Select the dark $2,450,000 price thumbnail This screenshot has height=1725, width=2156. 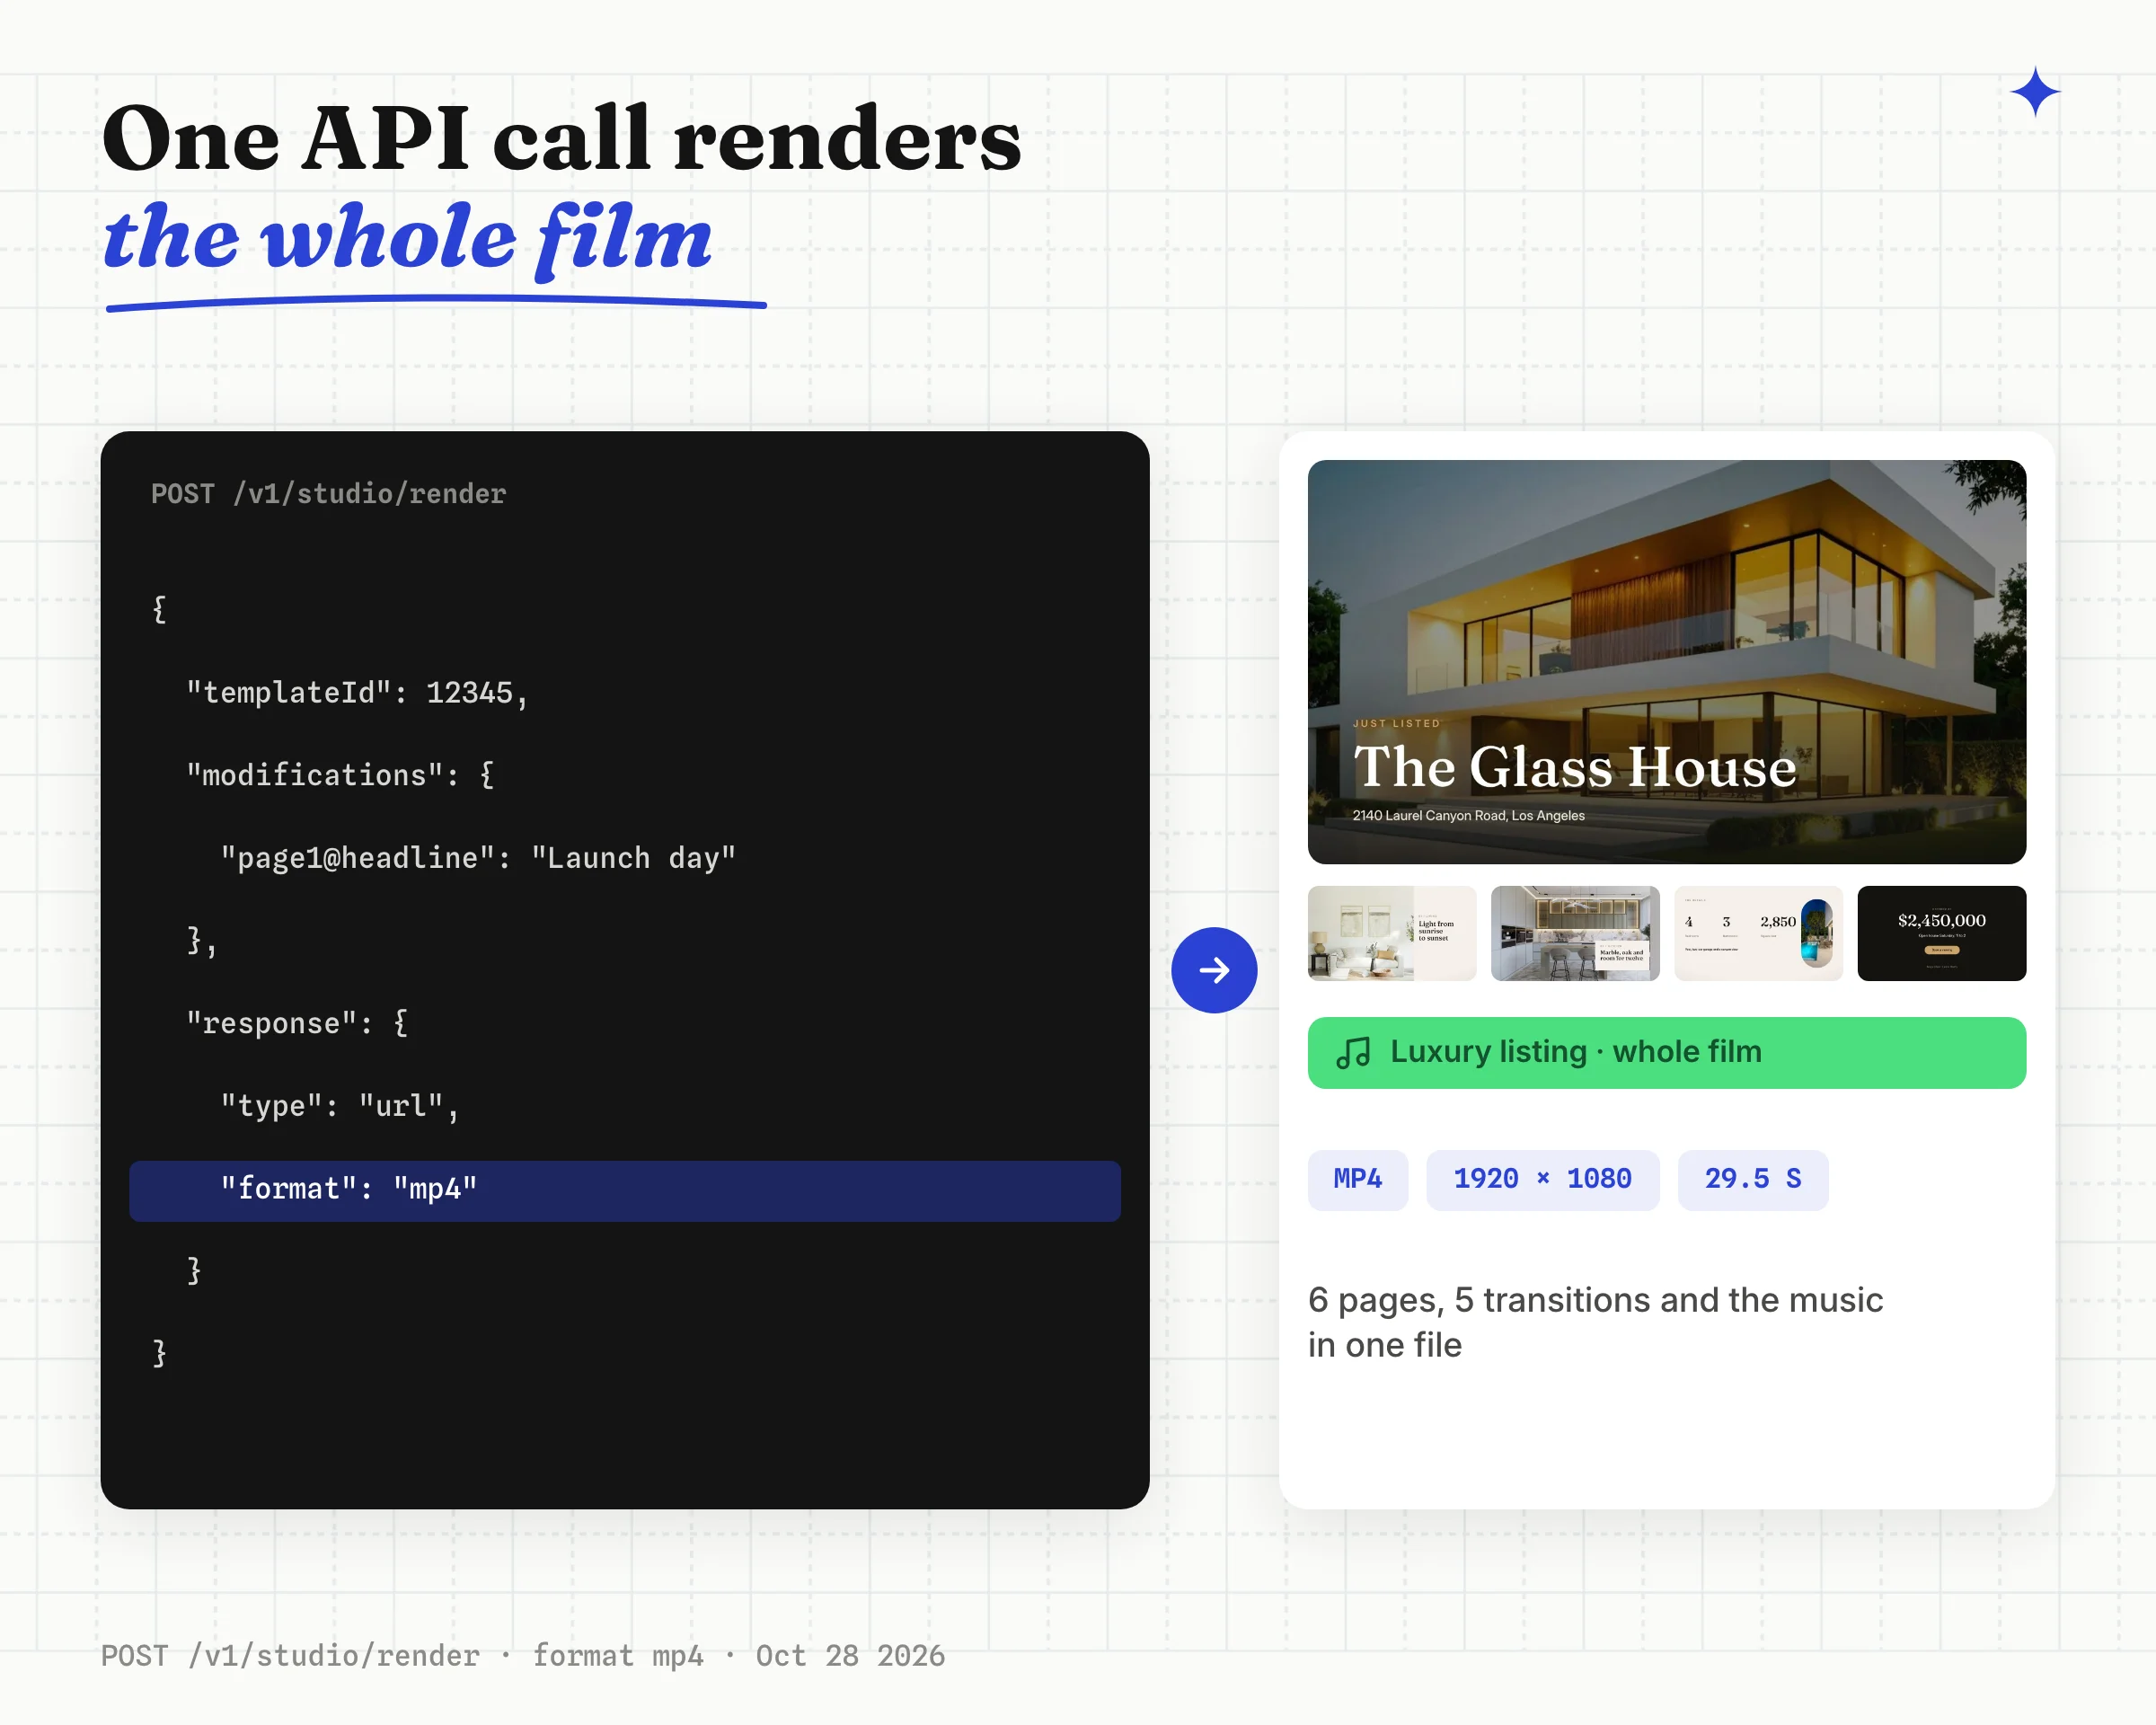[x=1941, y=933]
